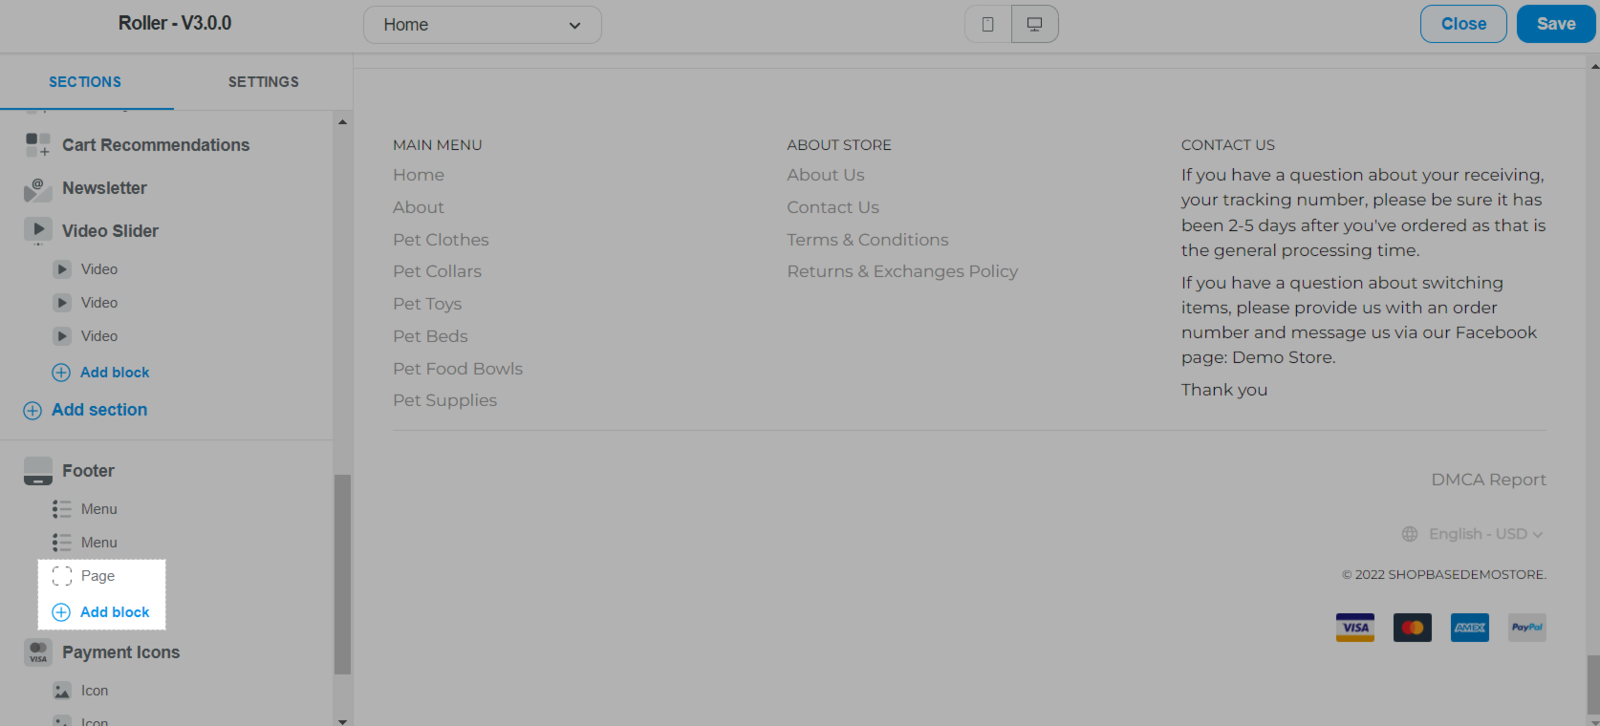
Task: Open the Pet Clothes link
Action: (441, 240)
